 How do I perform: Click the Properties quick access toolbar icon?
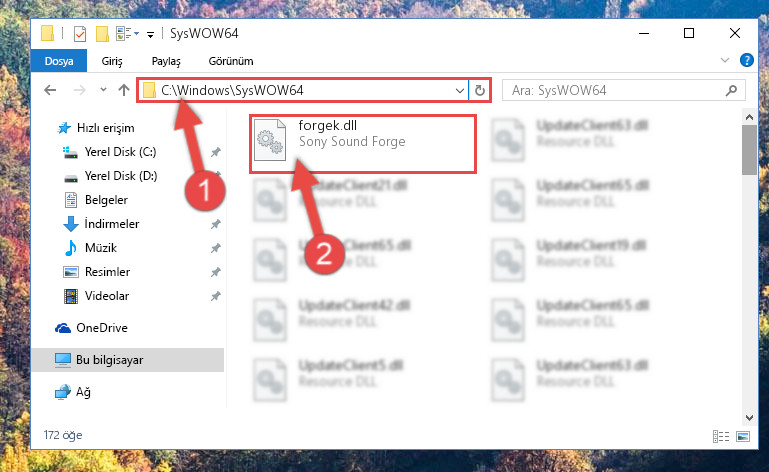click(x=79, y=34)
